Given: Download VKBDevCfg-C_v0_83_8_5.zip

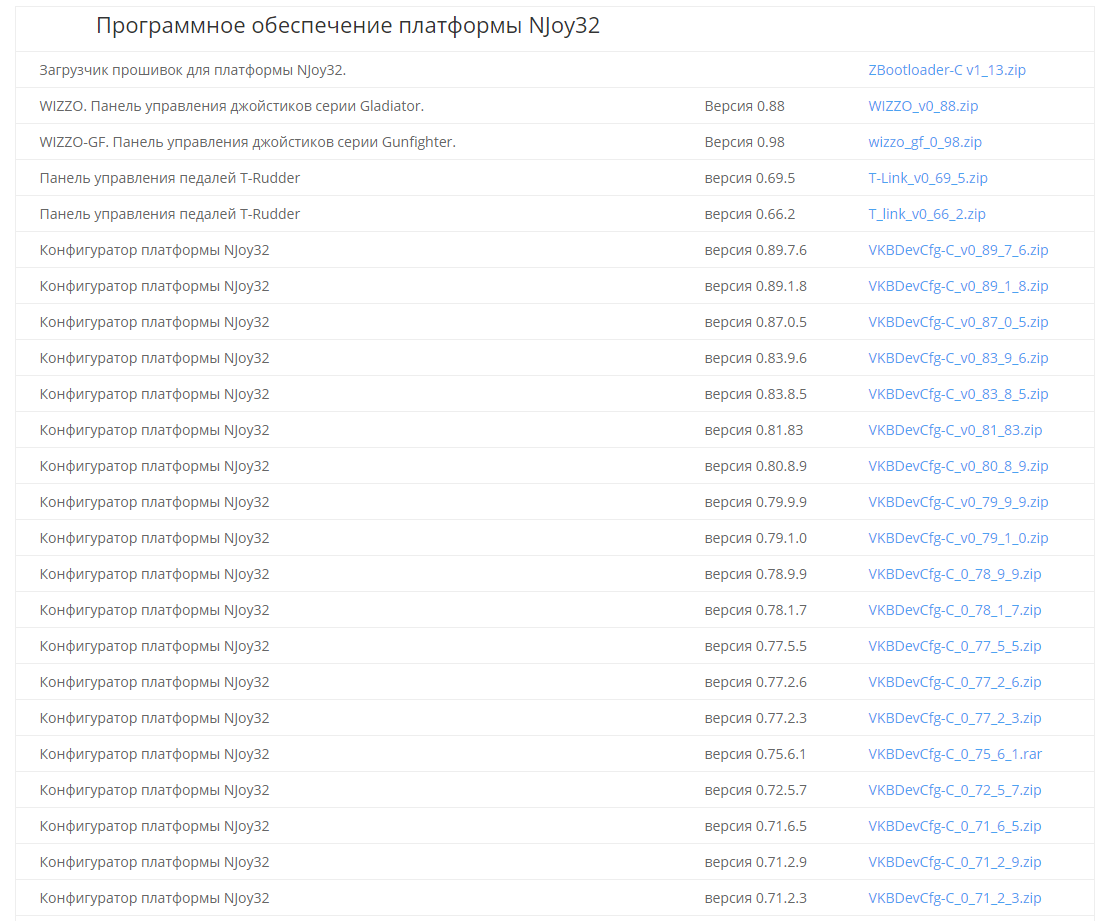Looking at the screenshot, I should click(x=958, y=394).
